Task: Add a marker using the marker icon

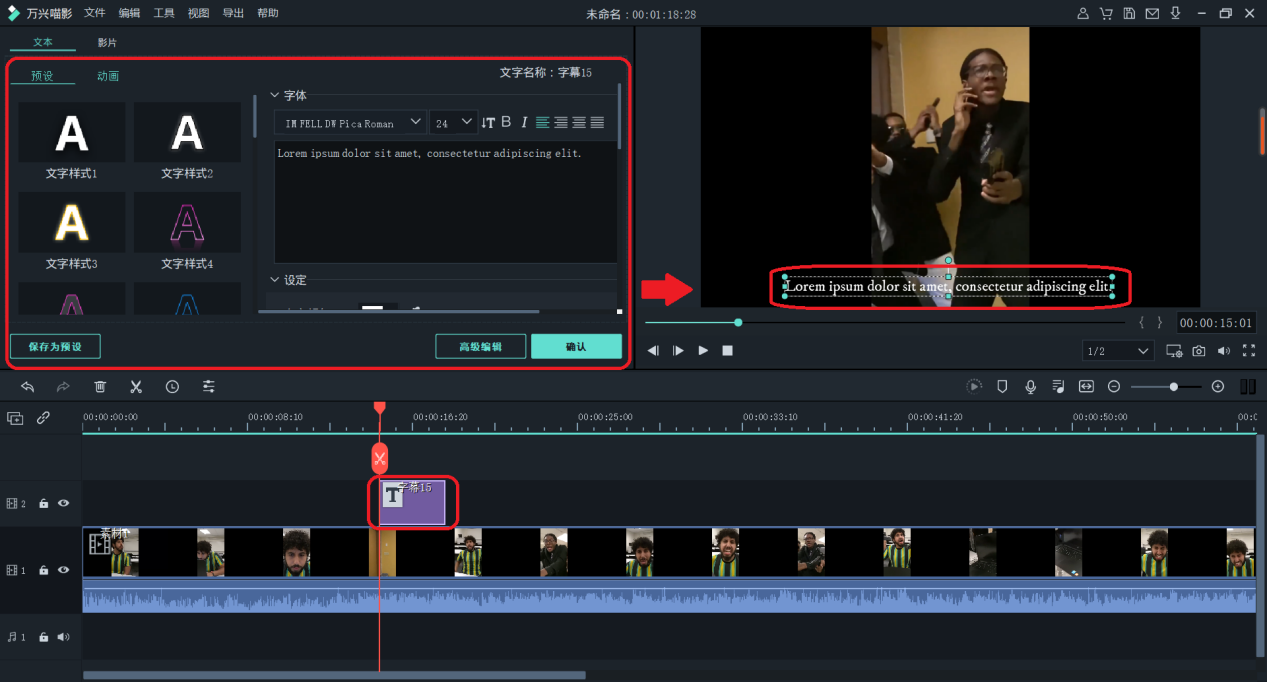Action: pyautogui.click(x=1002, y=386)
